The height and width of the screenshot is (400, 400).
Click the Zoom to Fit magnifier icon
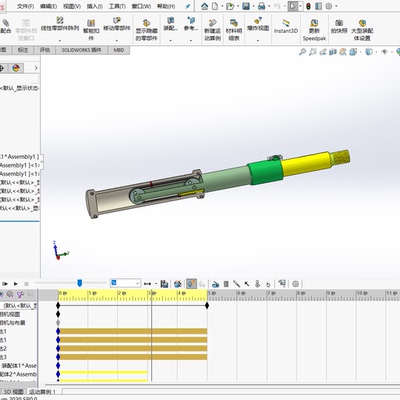click(302, 52)
